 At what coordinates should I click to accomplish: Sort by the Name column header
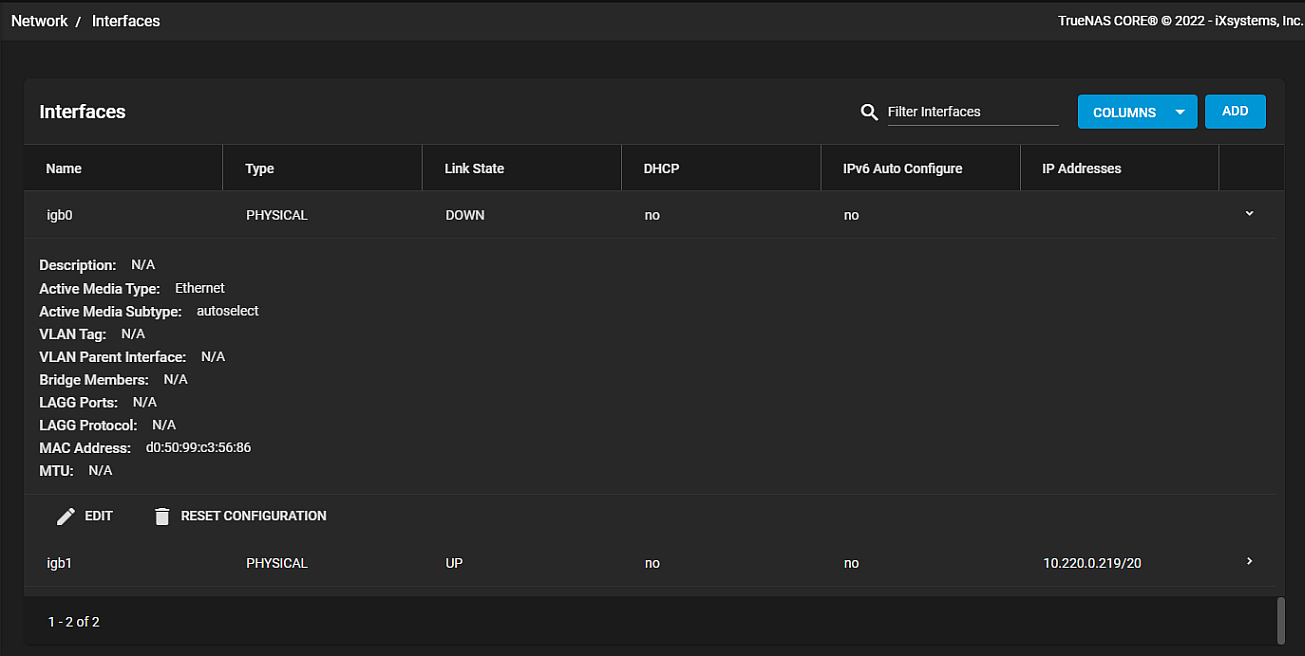64,168
